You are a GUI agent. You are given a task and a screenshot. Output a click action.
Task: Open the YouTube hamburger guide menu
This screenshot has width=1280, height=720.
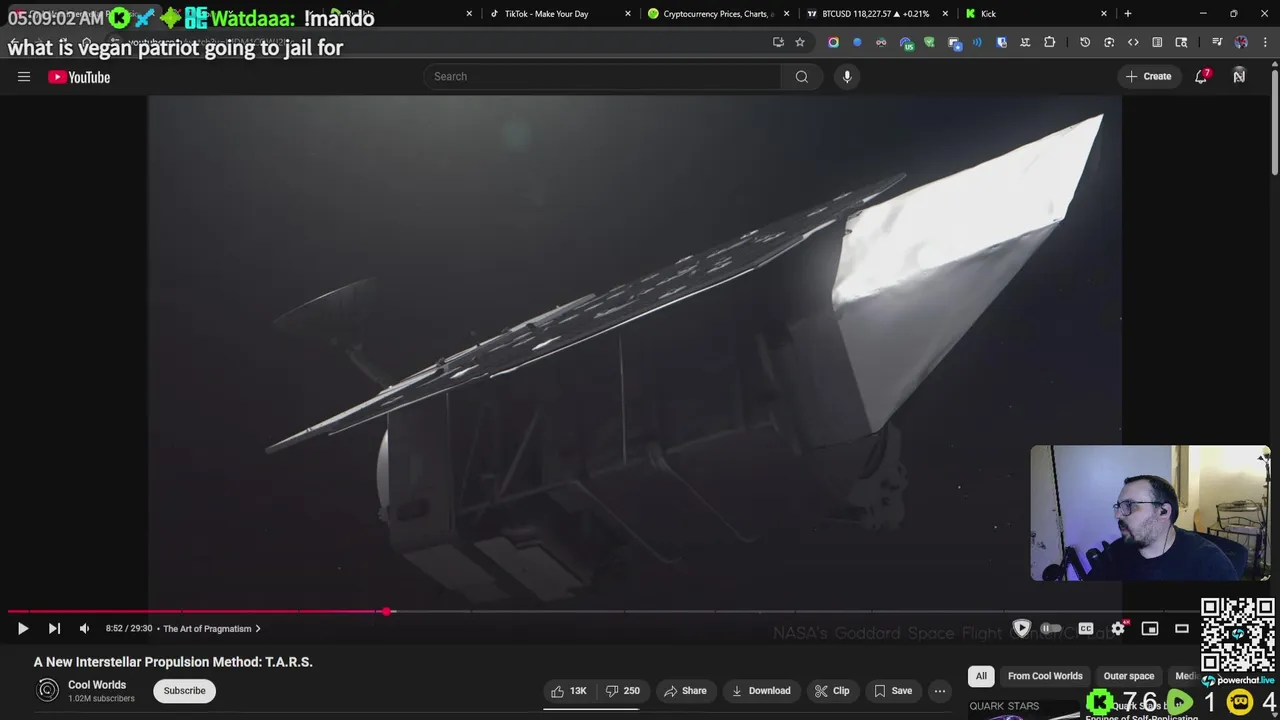pyautogui.click(x=24, y=77)
